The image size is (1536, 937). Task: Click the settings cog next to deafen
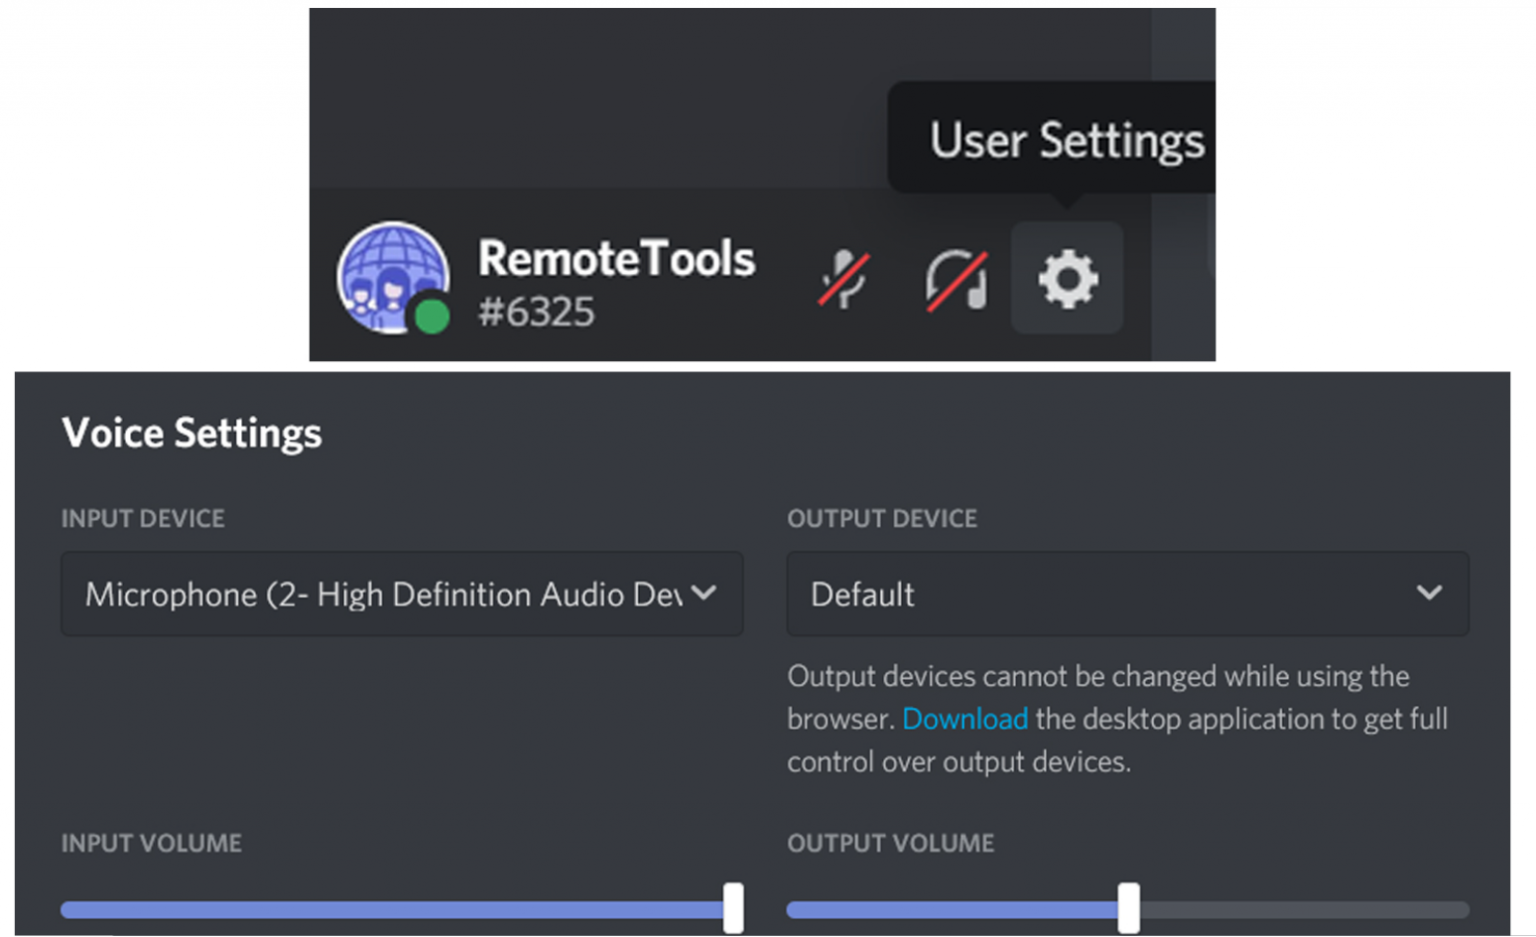pos(1067,280)
